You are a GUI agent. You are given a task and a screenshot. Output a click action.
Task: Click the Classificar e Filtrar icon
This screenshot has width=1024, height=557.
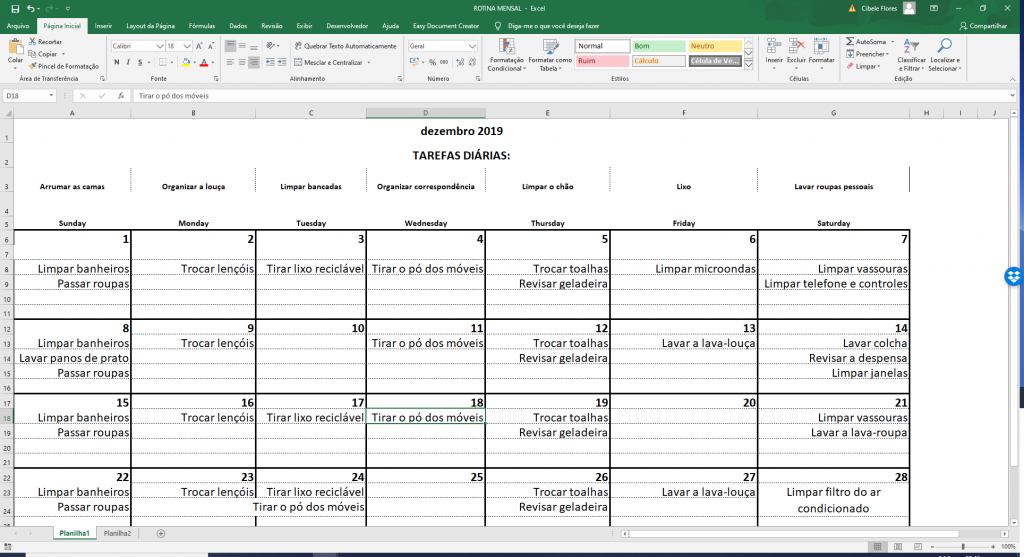(911, 47)
